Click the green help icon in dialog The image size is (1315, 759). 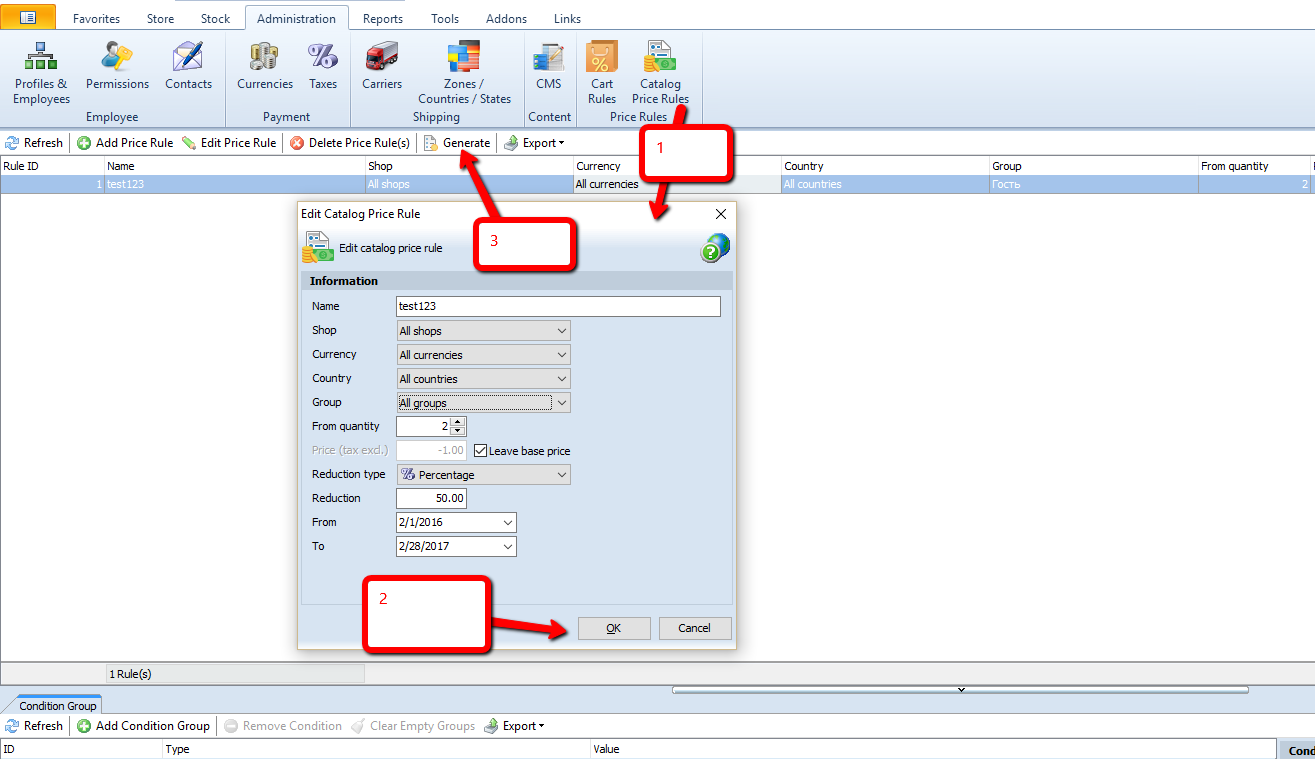point(715,248)
